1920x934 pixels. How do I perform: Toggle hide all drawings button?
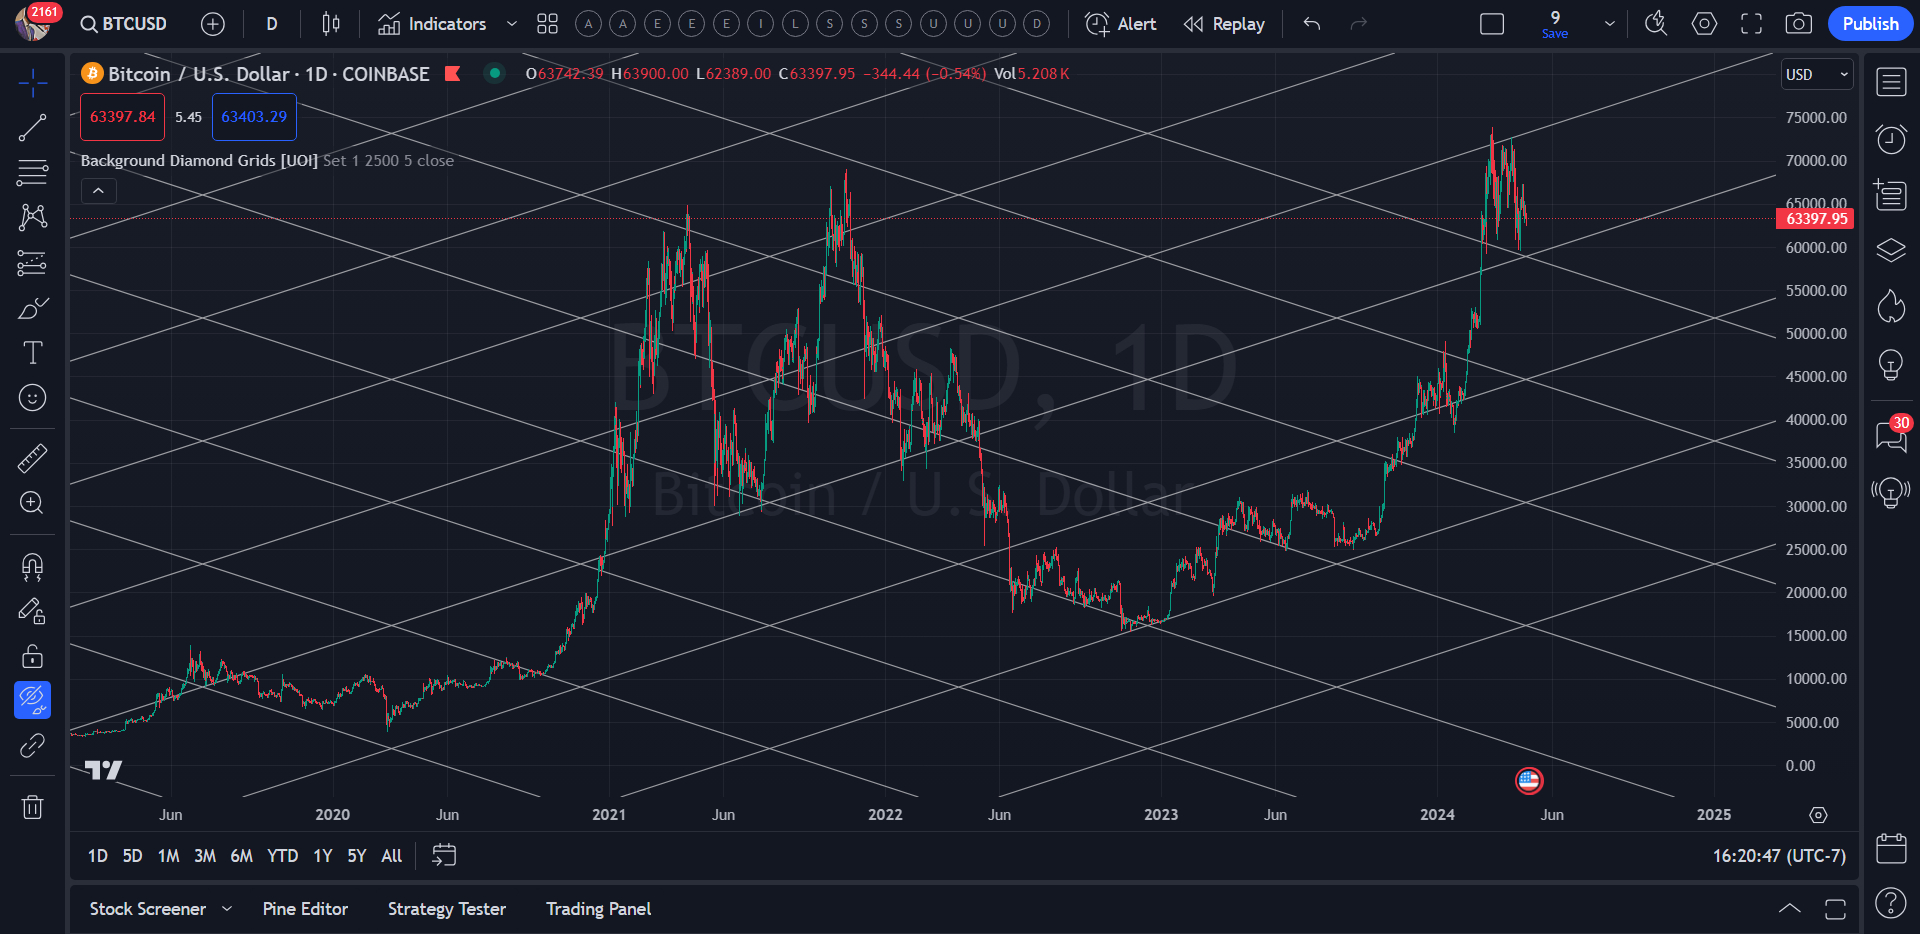[x=32, y=700]
